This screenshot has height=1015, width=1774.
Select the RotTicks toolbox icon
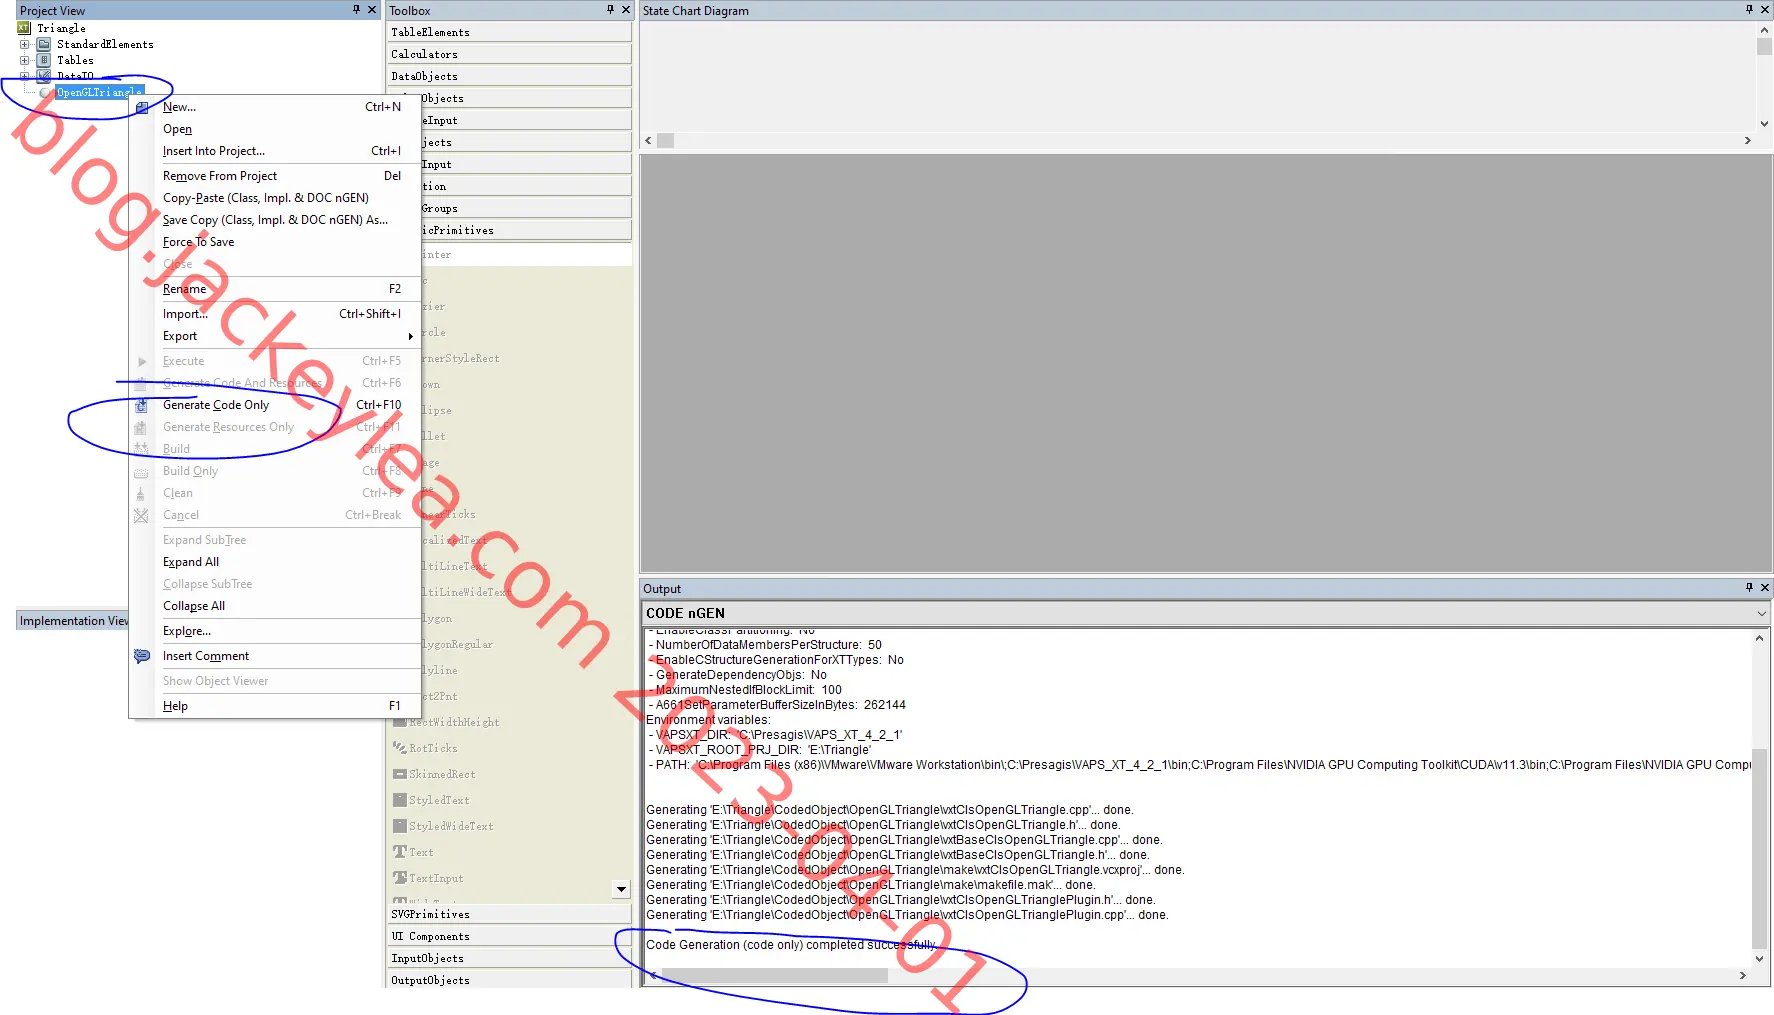(400, 748)
